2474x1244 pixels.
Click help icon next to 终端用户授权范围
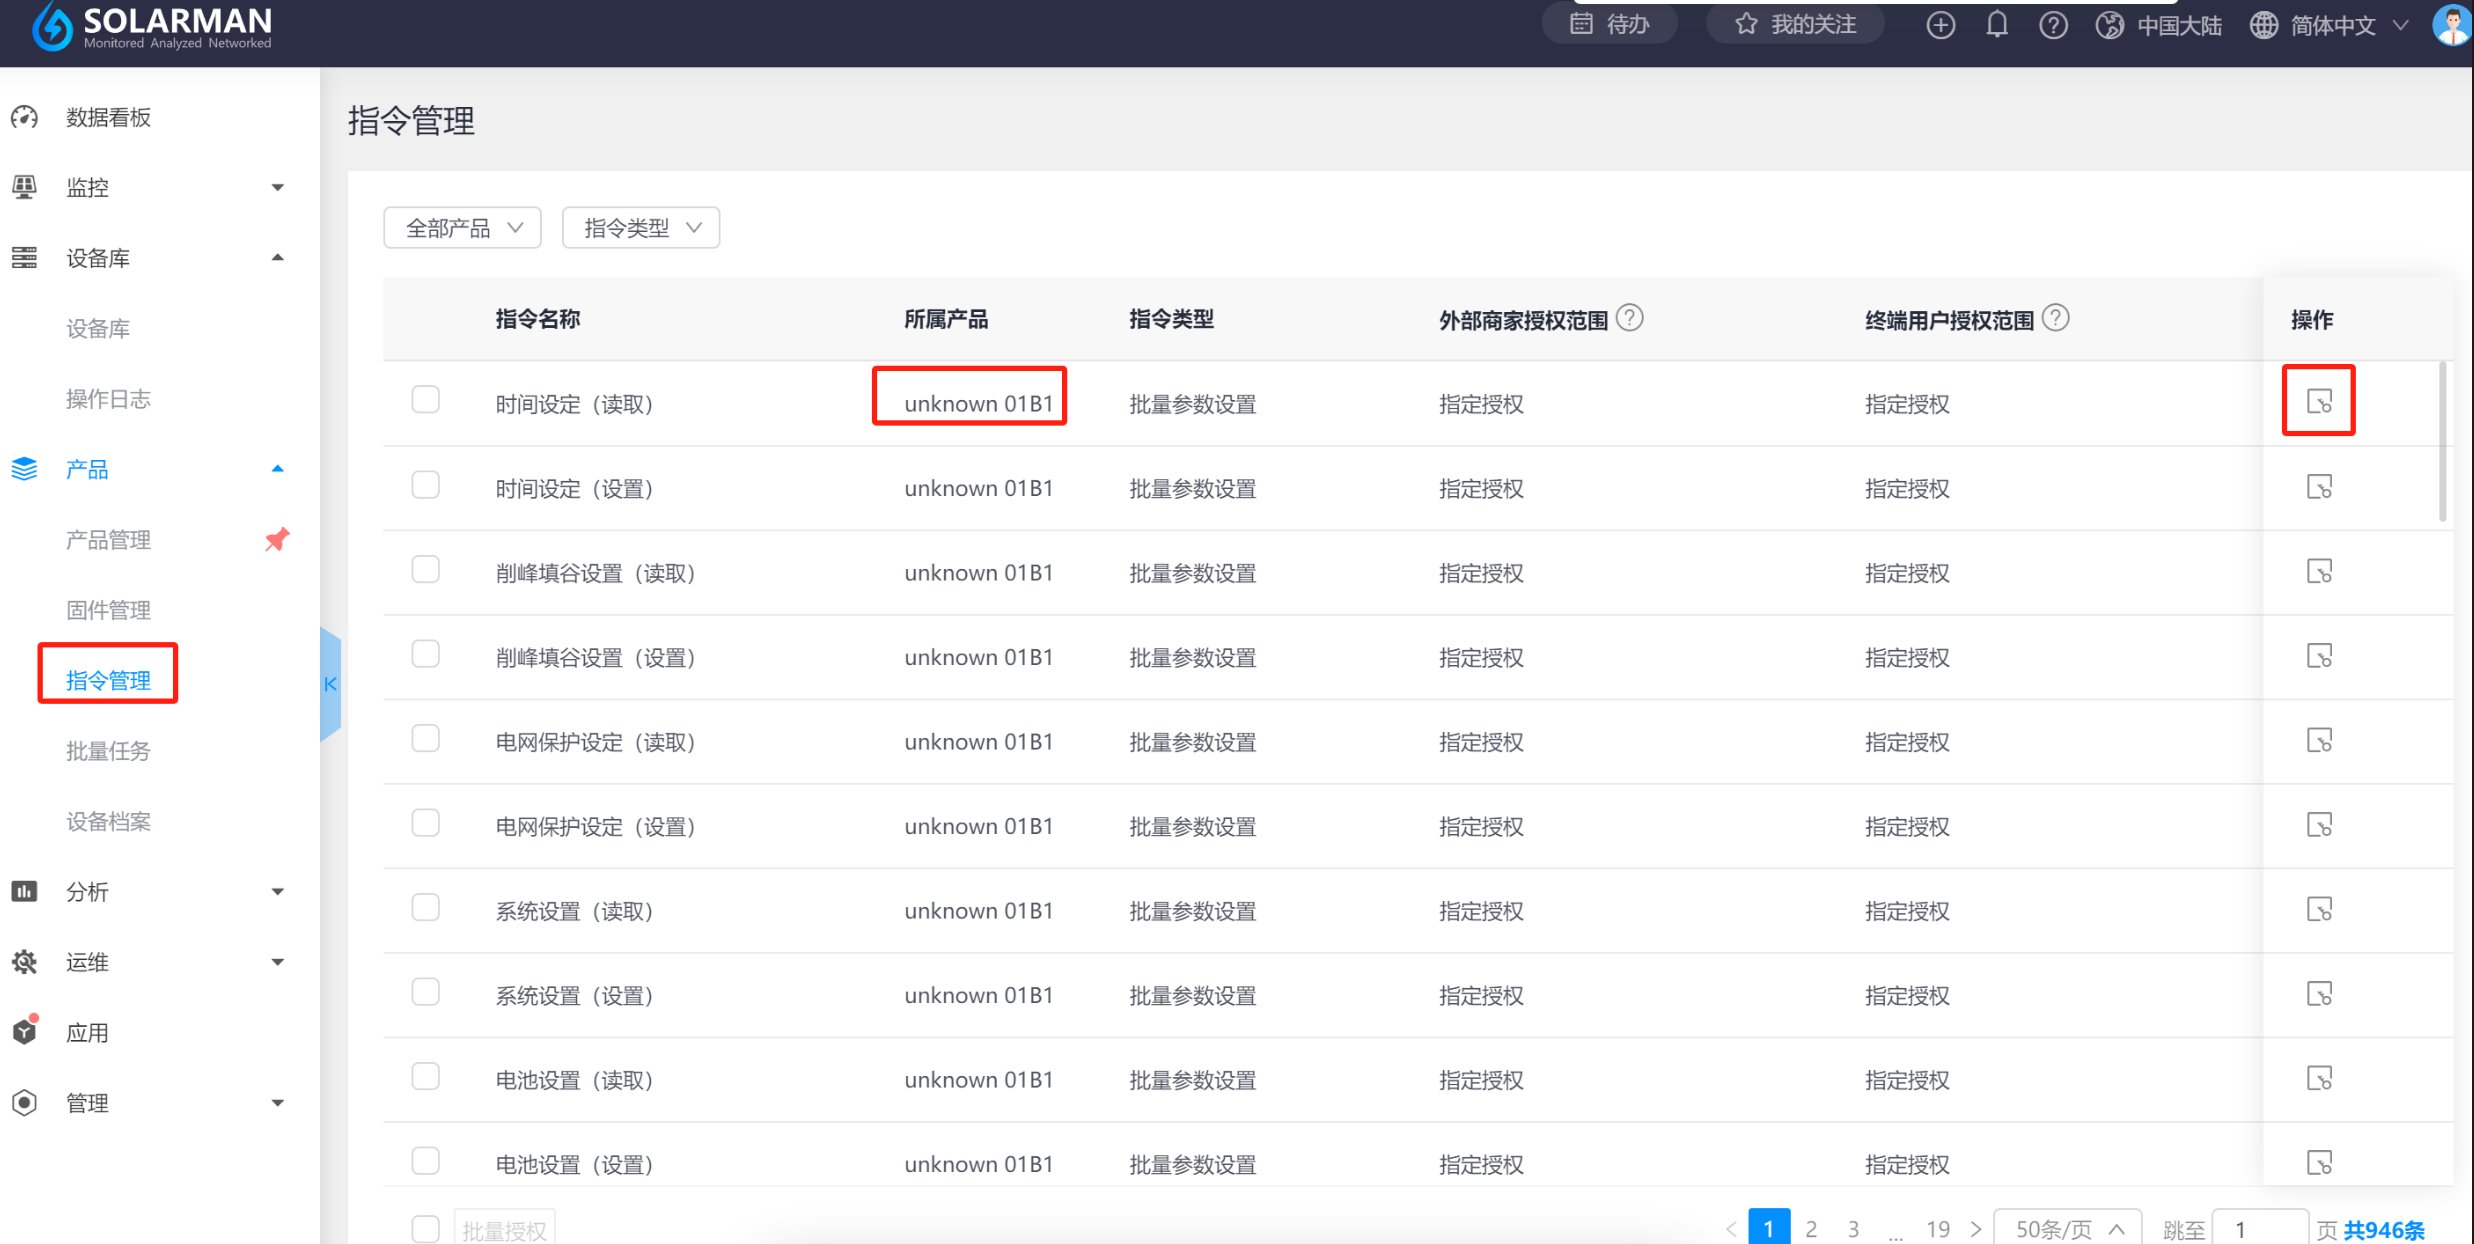[2055, 318]
